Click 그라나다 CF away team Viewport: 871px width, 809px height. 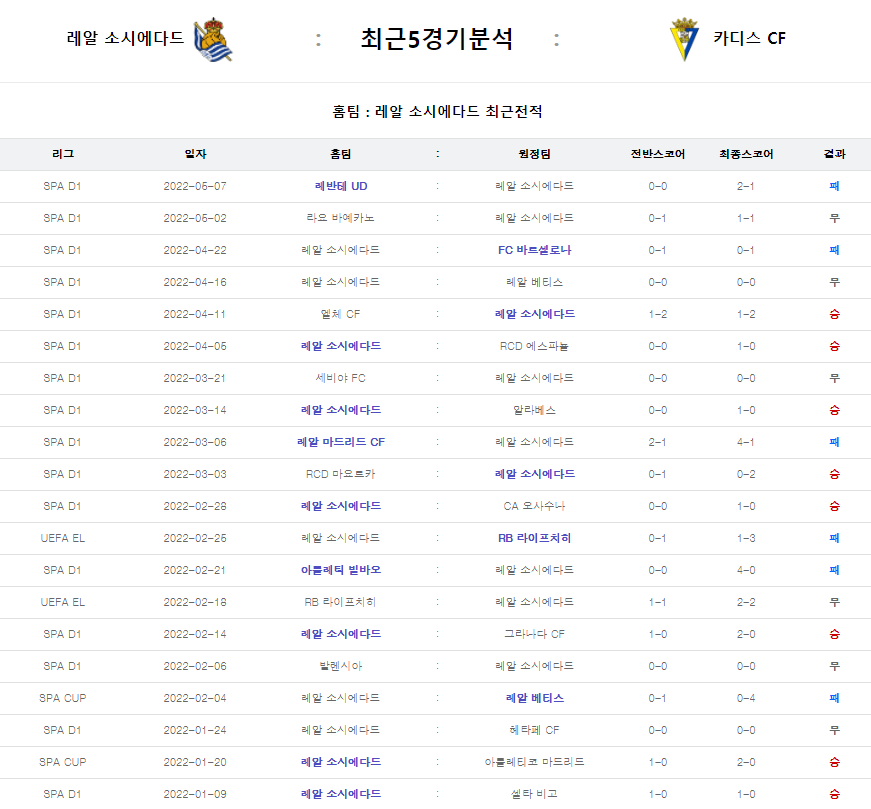[534, 634]
